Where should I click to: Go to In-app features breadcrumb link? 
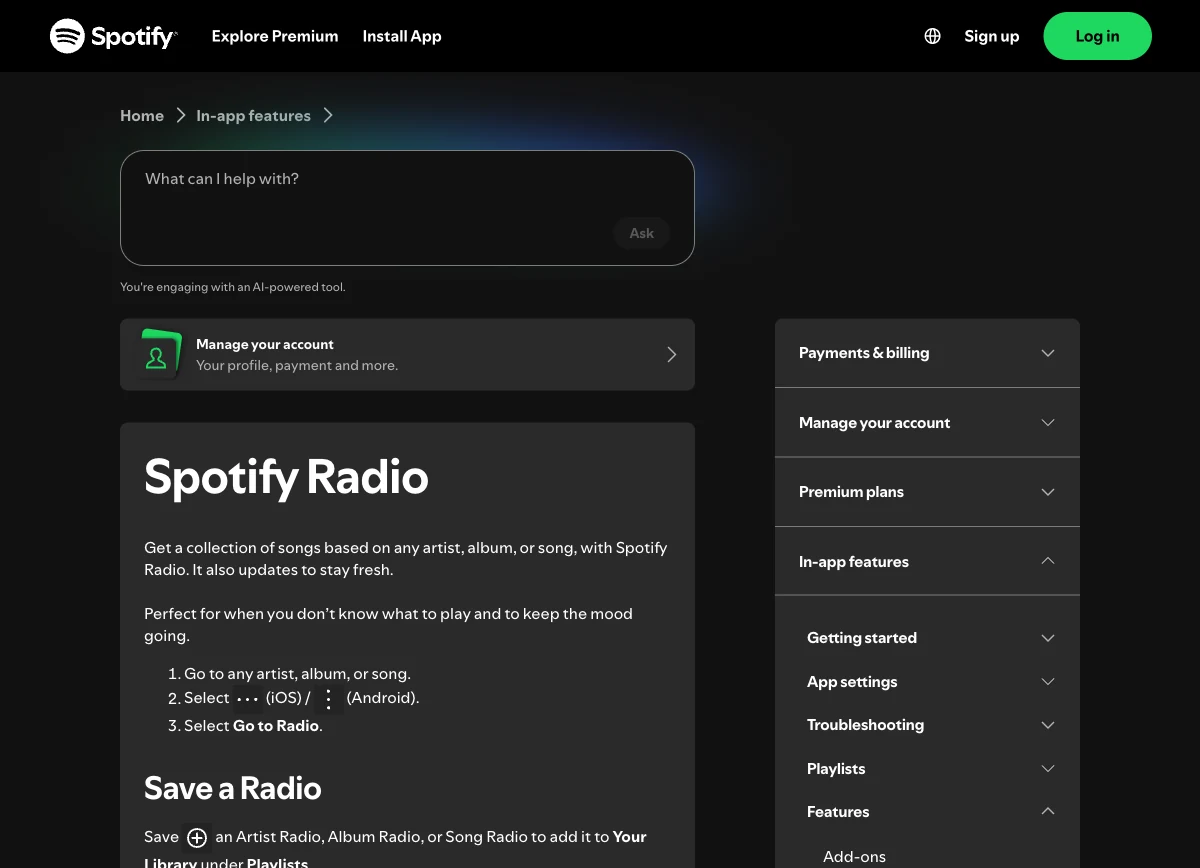(x=253, y=116)
